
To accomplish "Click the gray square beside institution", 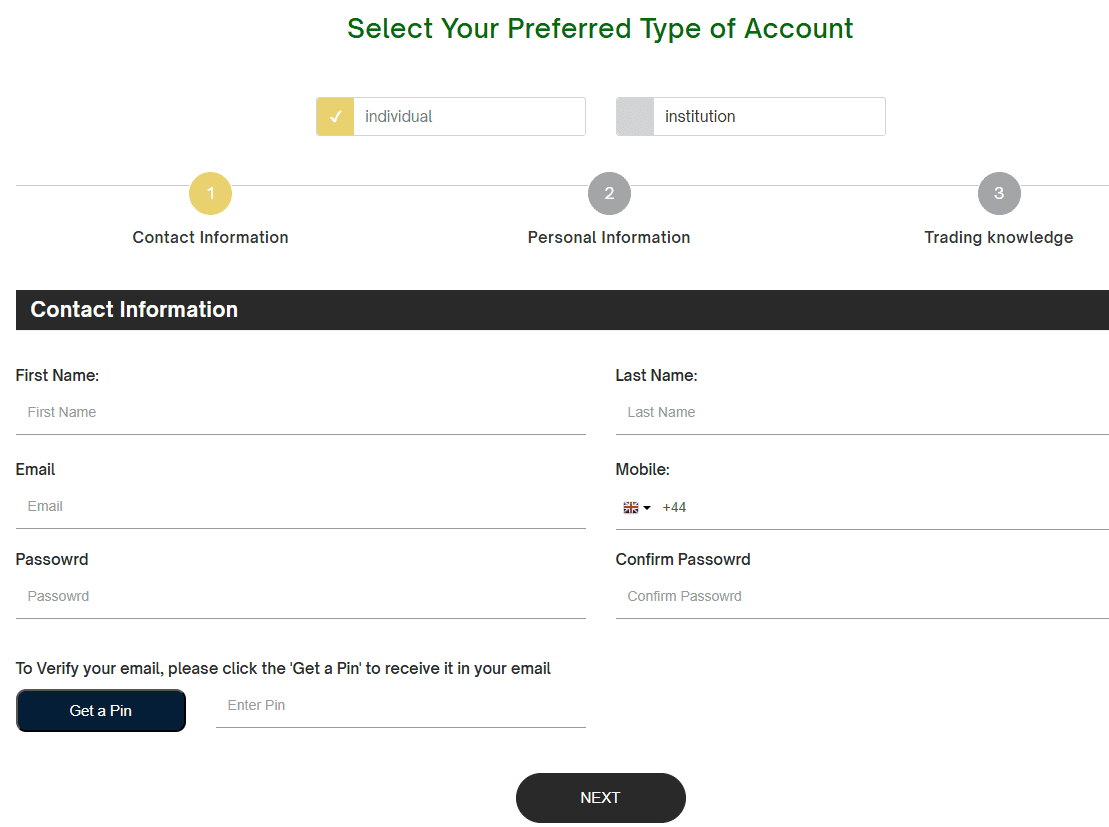I will (x=634, y=116).
